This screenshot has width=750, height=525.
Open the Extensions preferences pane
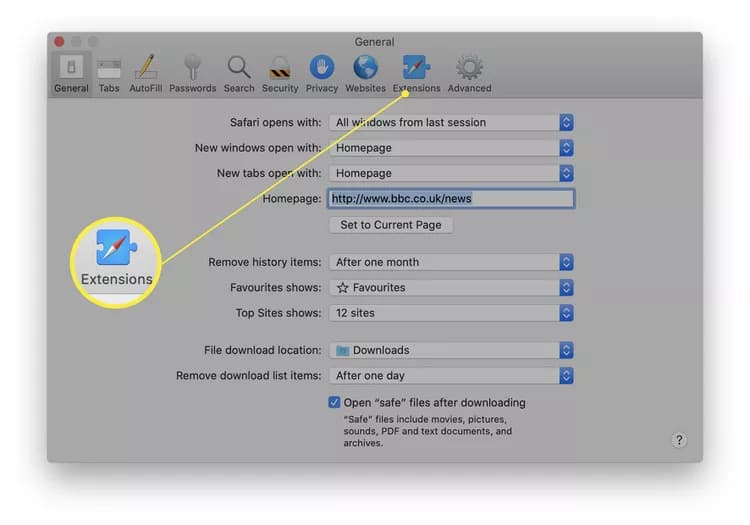click(416, 74)
